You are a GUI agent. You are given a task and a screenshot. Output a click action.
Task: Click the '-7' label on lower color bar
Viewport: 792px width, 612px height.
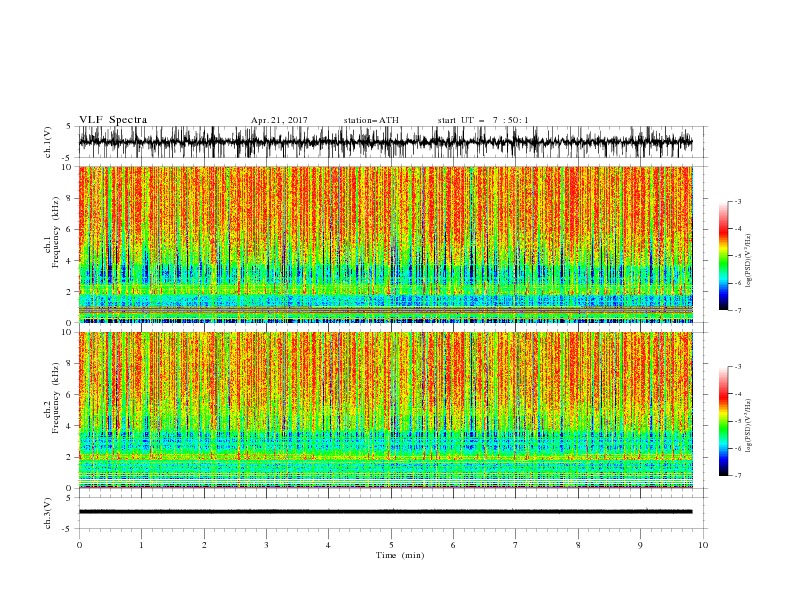tap(738, 476)
